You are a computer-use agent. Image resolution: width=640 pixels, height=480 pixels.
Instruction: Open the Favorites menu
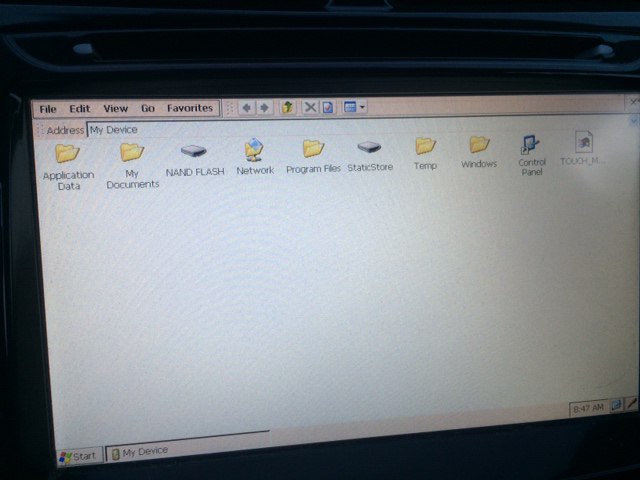tap(189, 108)
